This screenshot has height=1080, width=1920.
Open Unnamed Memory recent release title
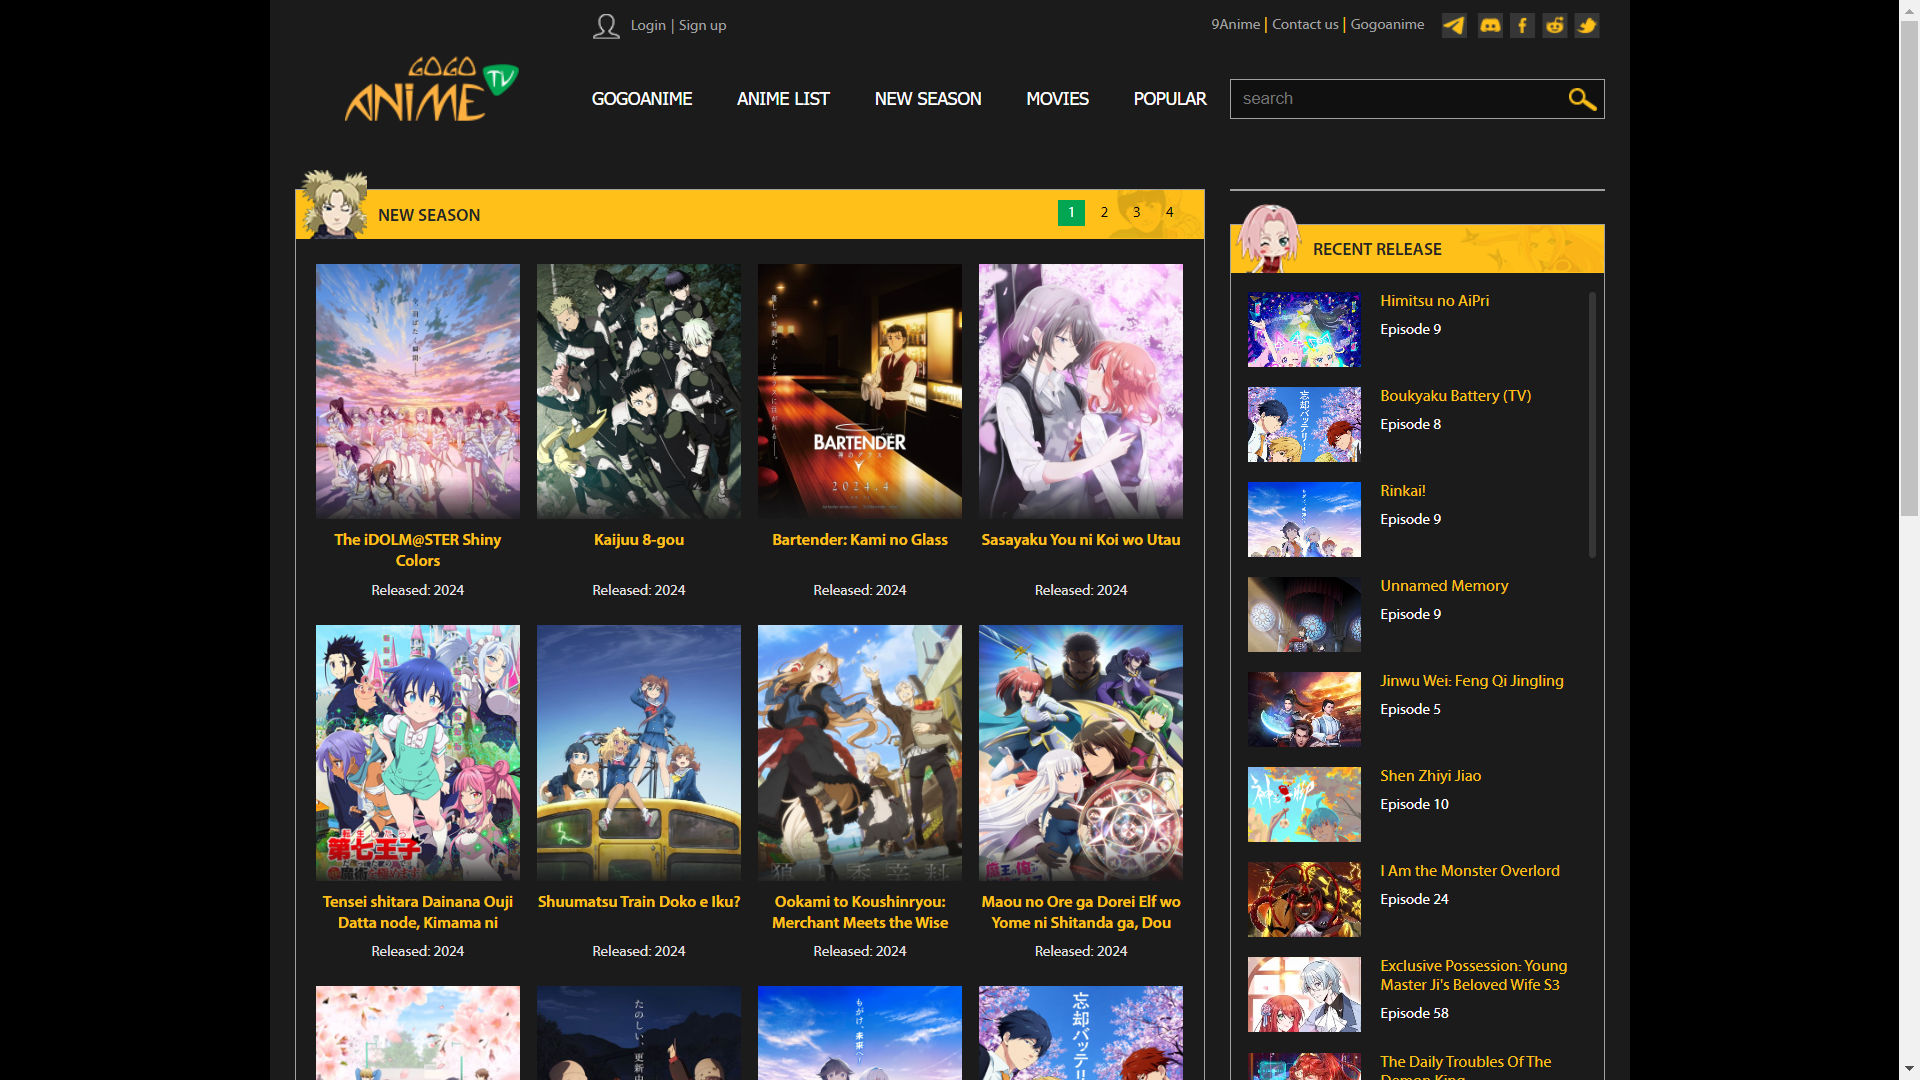1444,586
